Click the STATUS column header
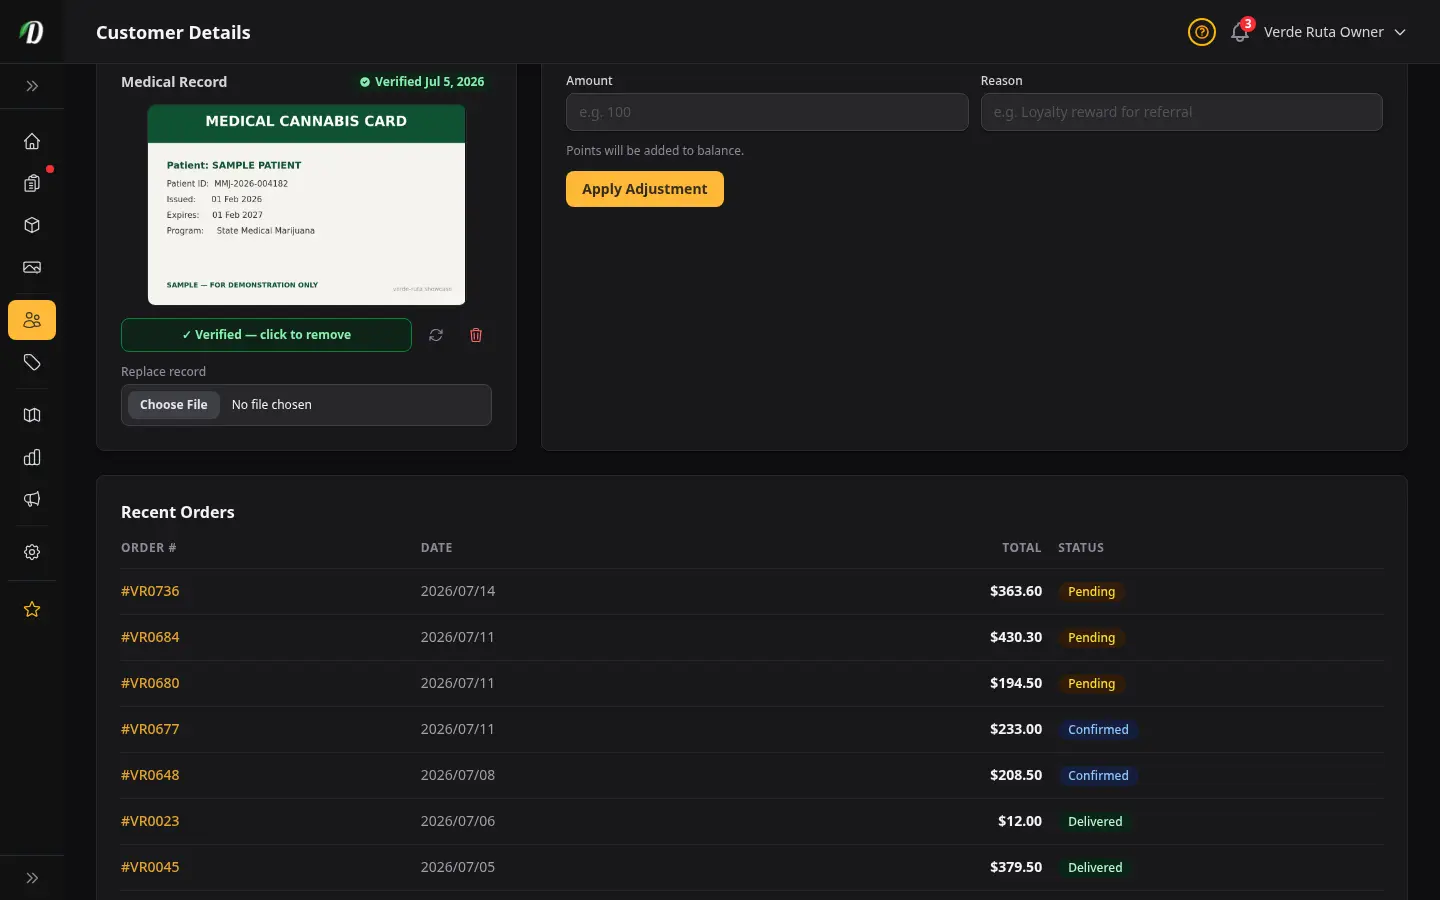 [1081, 548]
